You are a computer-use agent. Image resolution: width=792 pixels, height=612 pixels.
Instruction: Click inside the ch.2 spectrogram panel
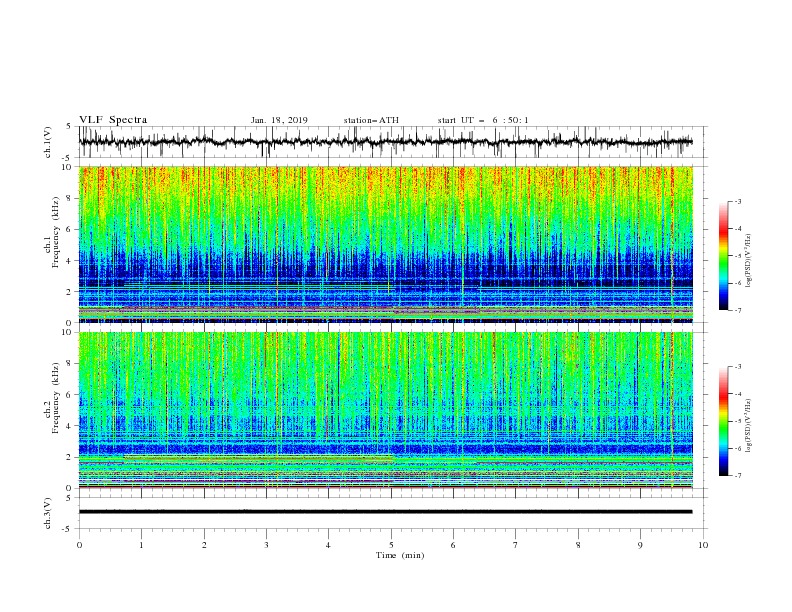[x=386, y=410]
